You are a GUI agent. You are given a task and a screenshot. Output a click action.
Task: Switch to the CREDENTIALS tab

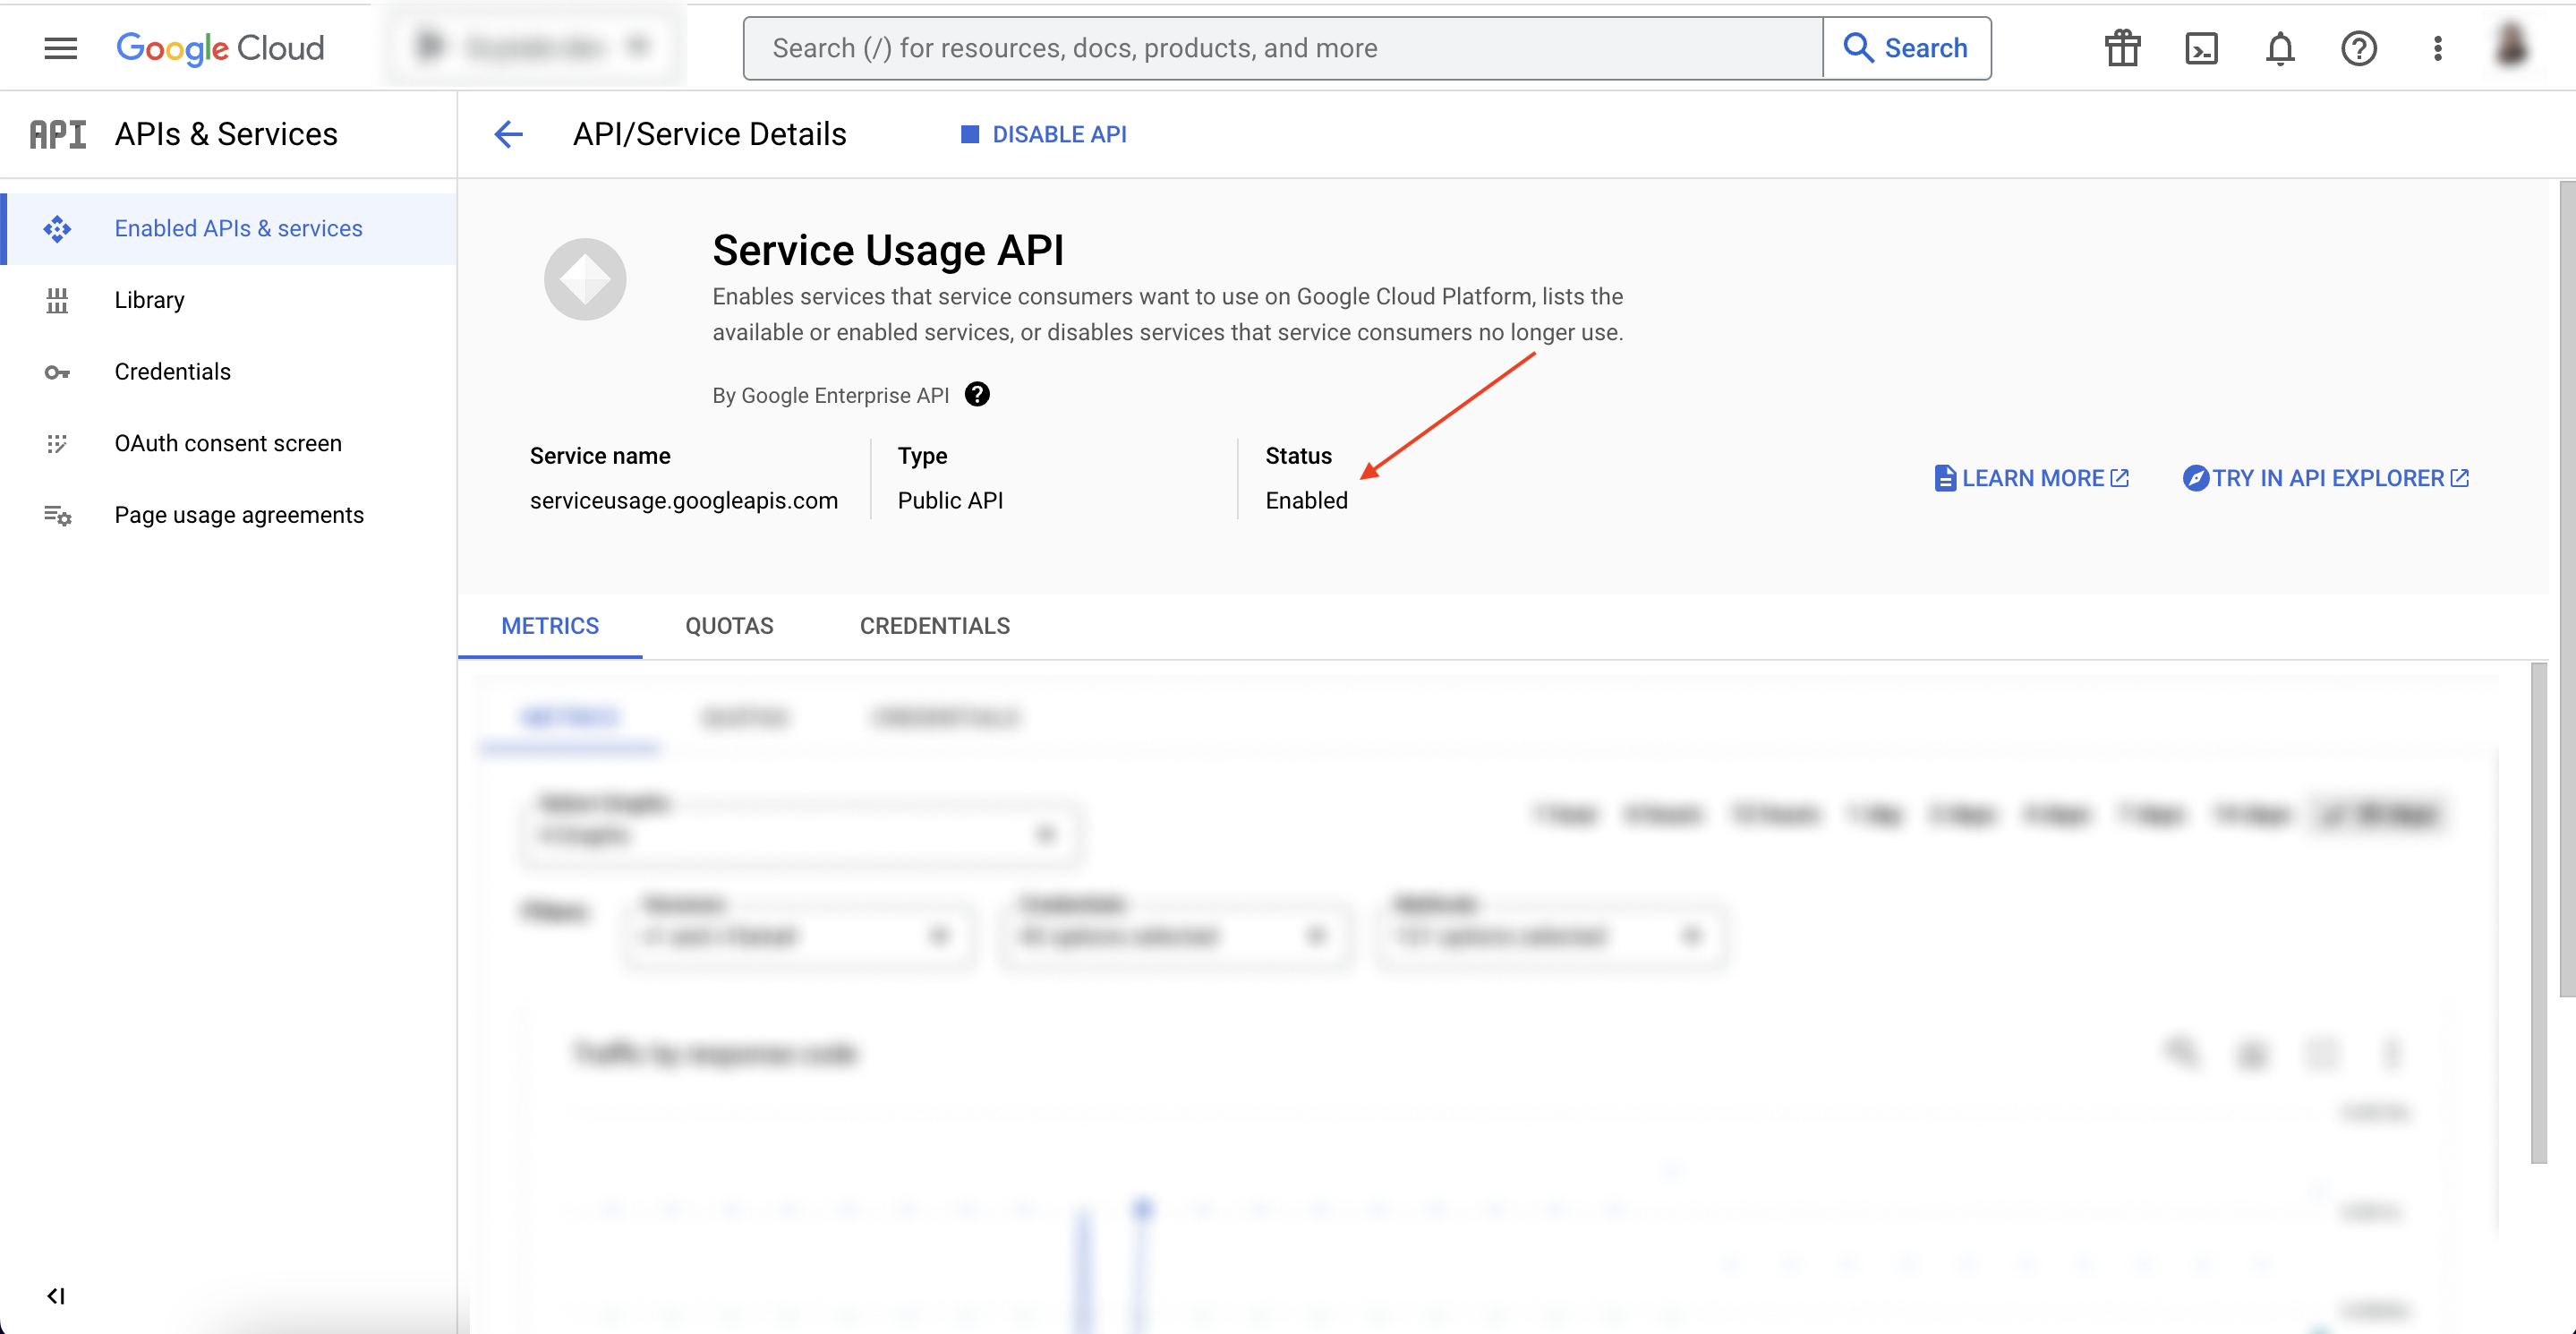coord(935,626)
